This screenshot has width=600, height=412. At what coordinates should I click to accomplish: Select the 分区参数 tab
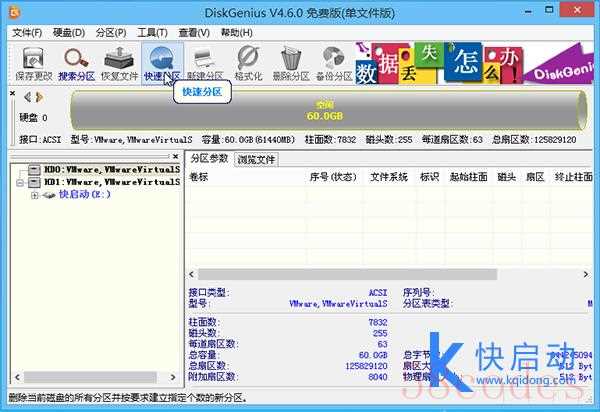pyautogui.click(x=210, y=159)
